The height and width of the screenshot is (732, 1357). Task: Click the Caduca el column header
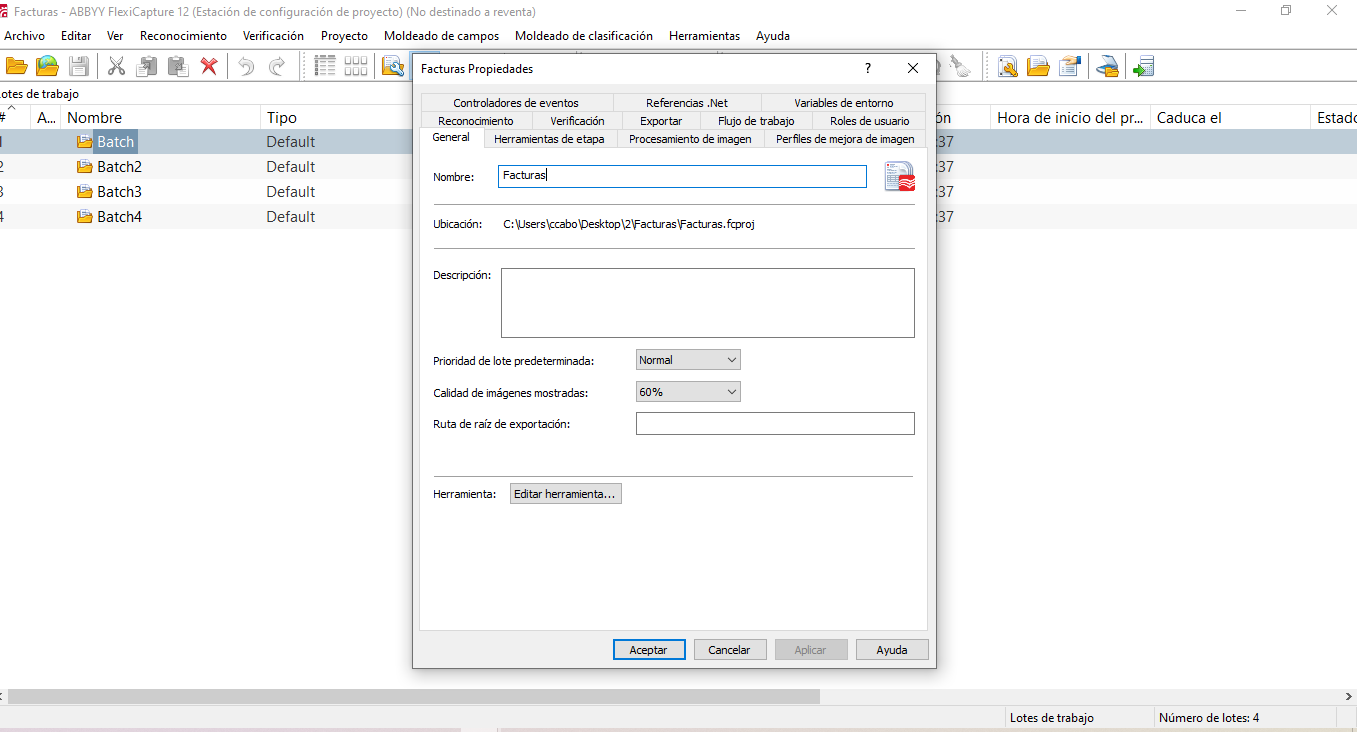1230,118
